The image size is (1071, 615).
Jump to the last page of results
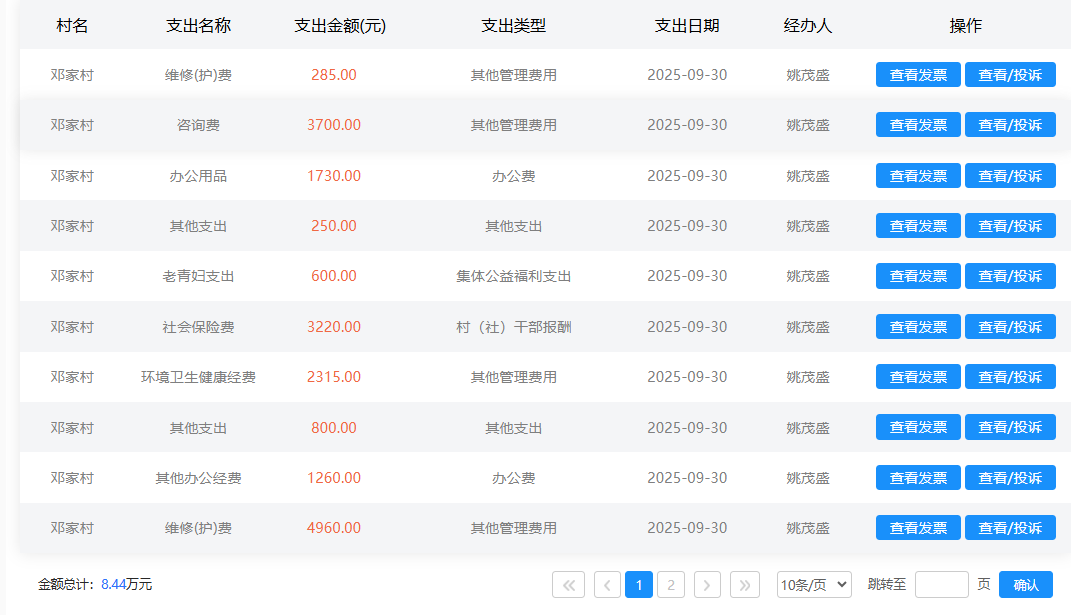click(745, 585)
